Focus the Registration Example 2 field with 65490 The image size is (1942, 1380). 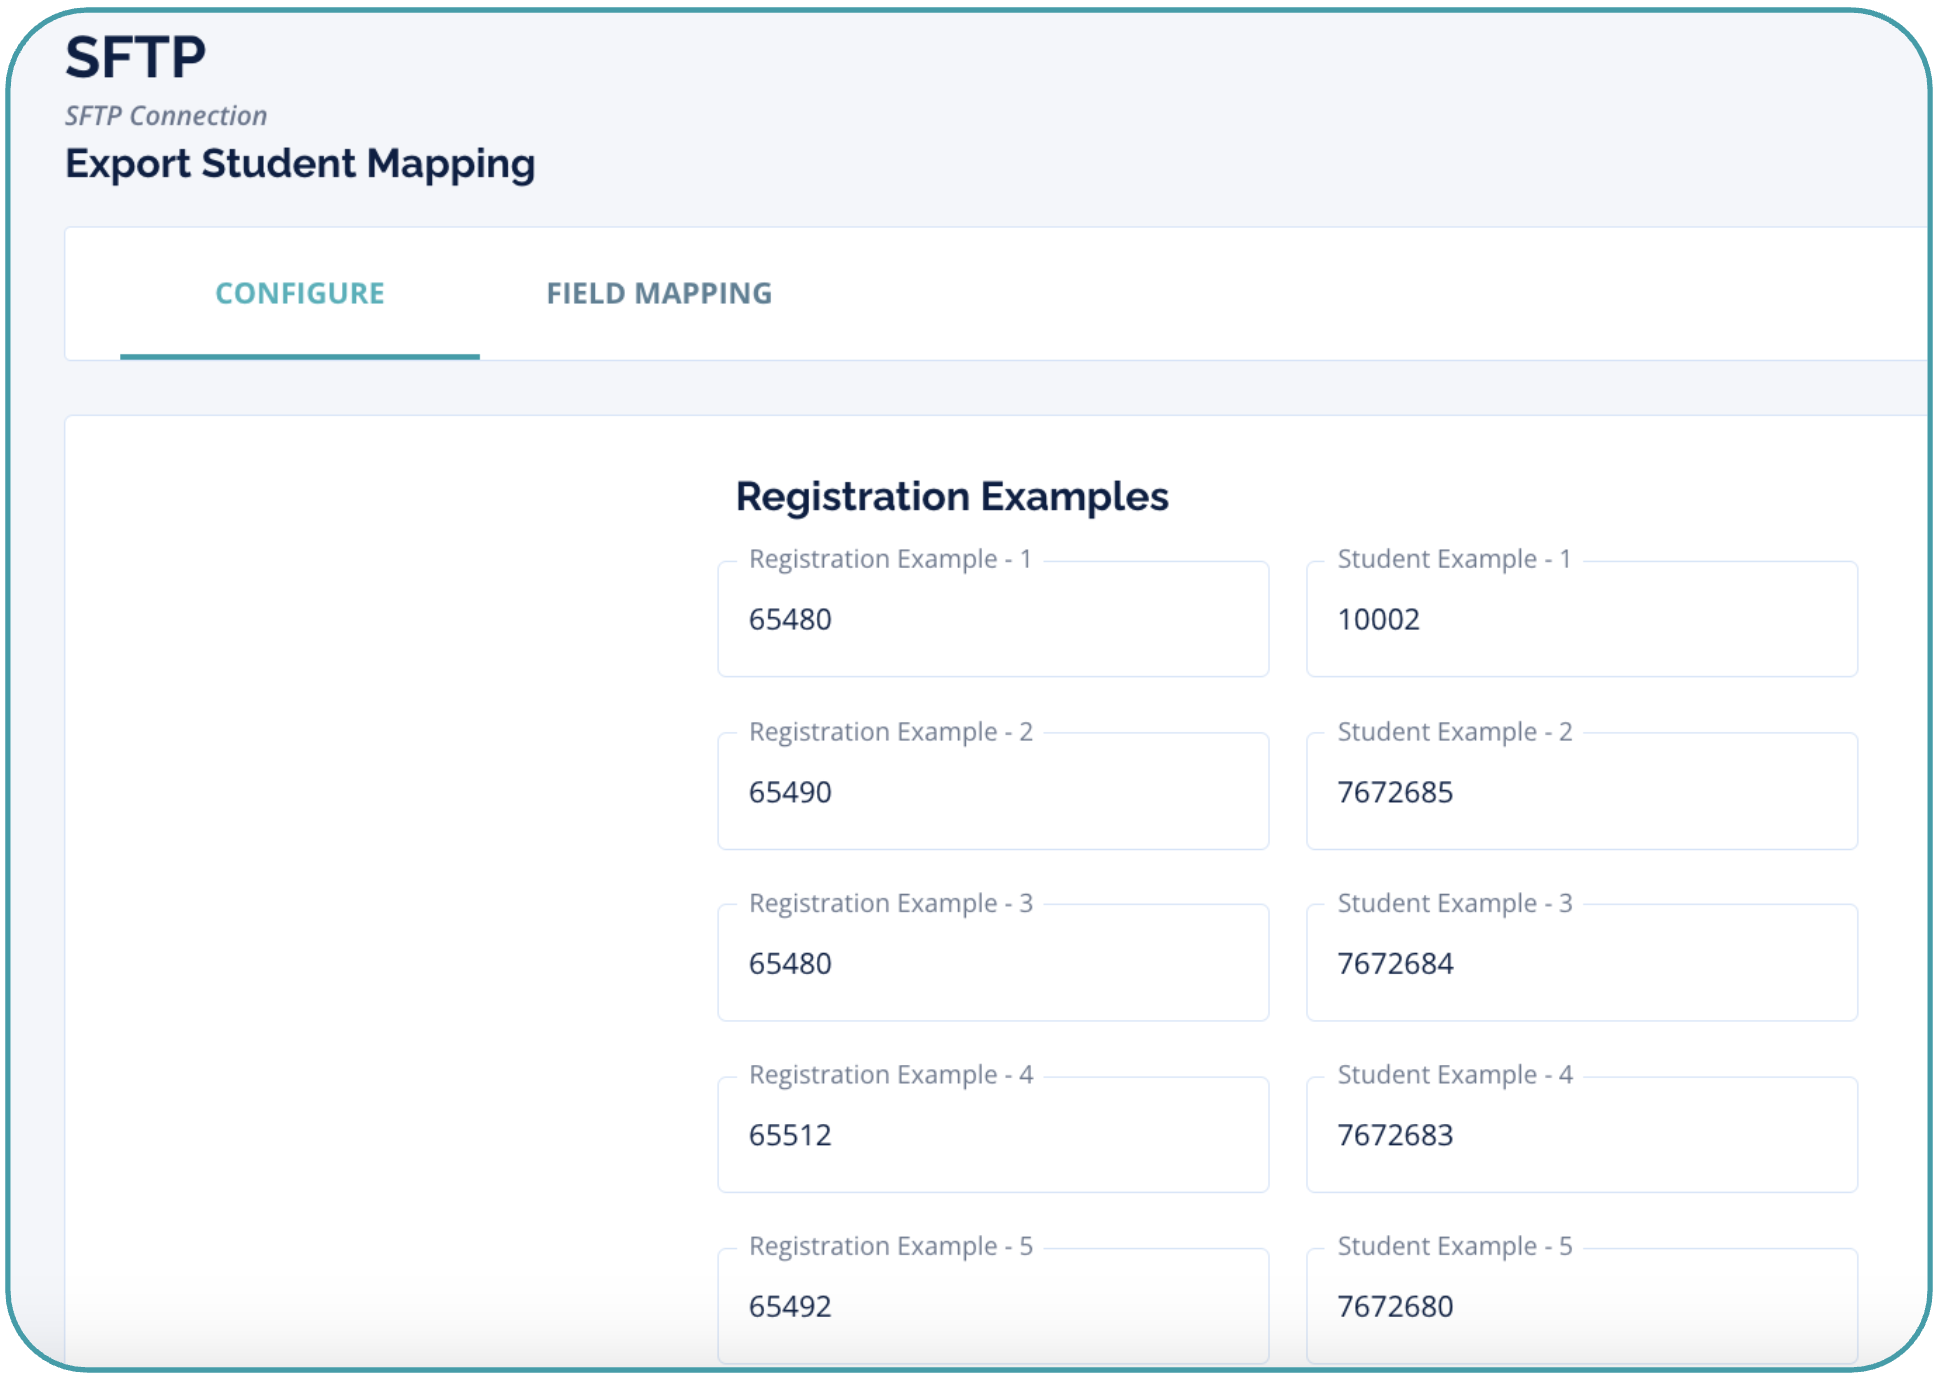pyautogui.click(x=992, y=792)
